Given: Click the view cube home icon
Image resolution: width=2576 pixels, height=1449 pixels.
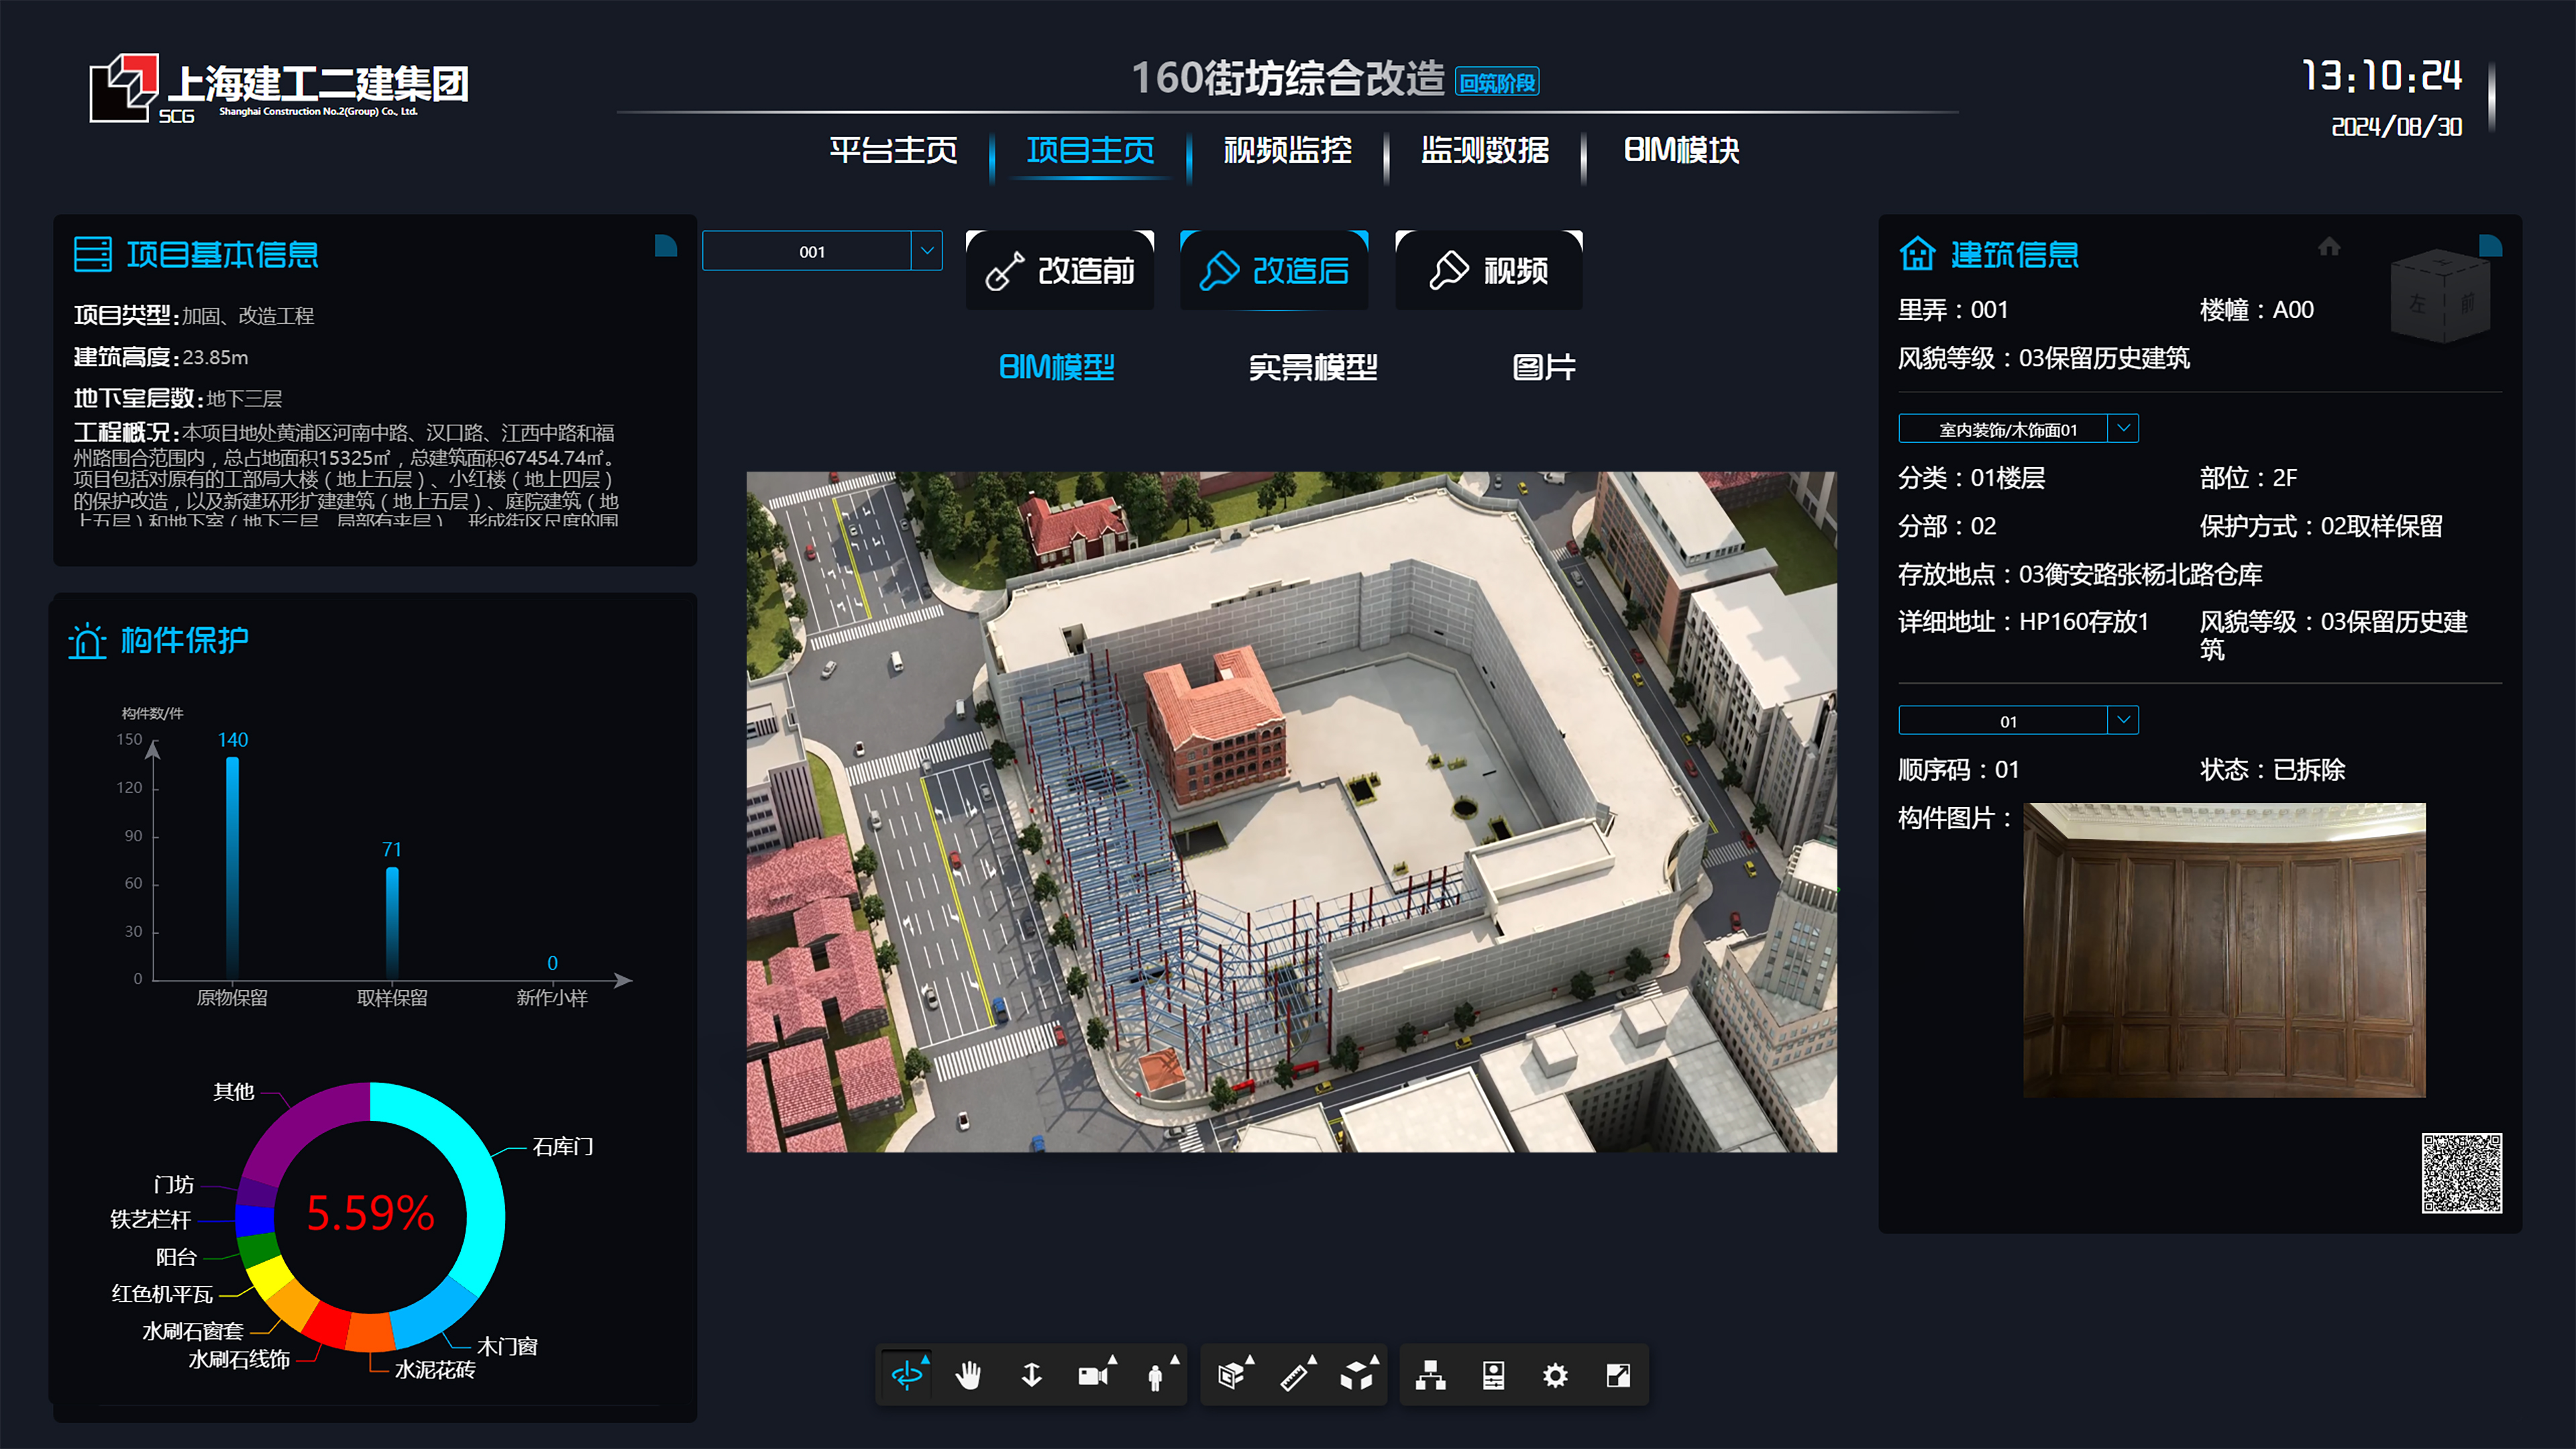Looking at the screenshot, I should pos(2329,247).
